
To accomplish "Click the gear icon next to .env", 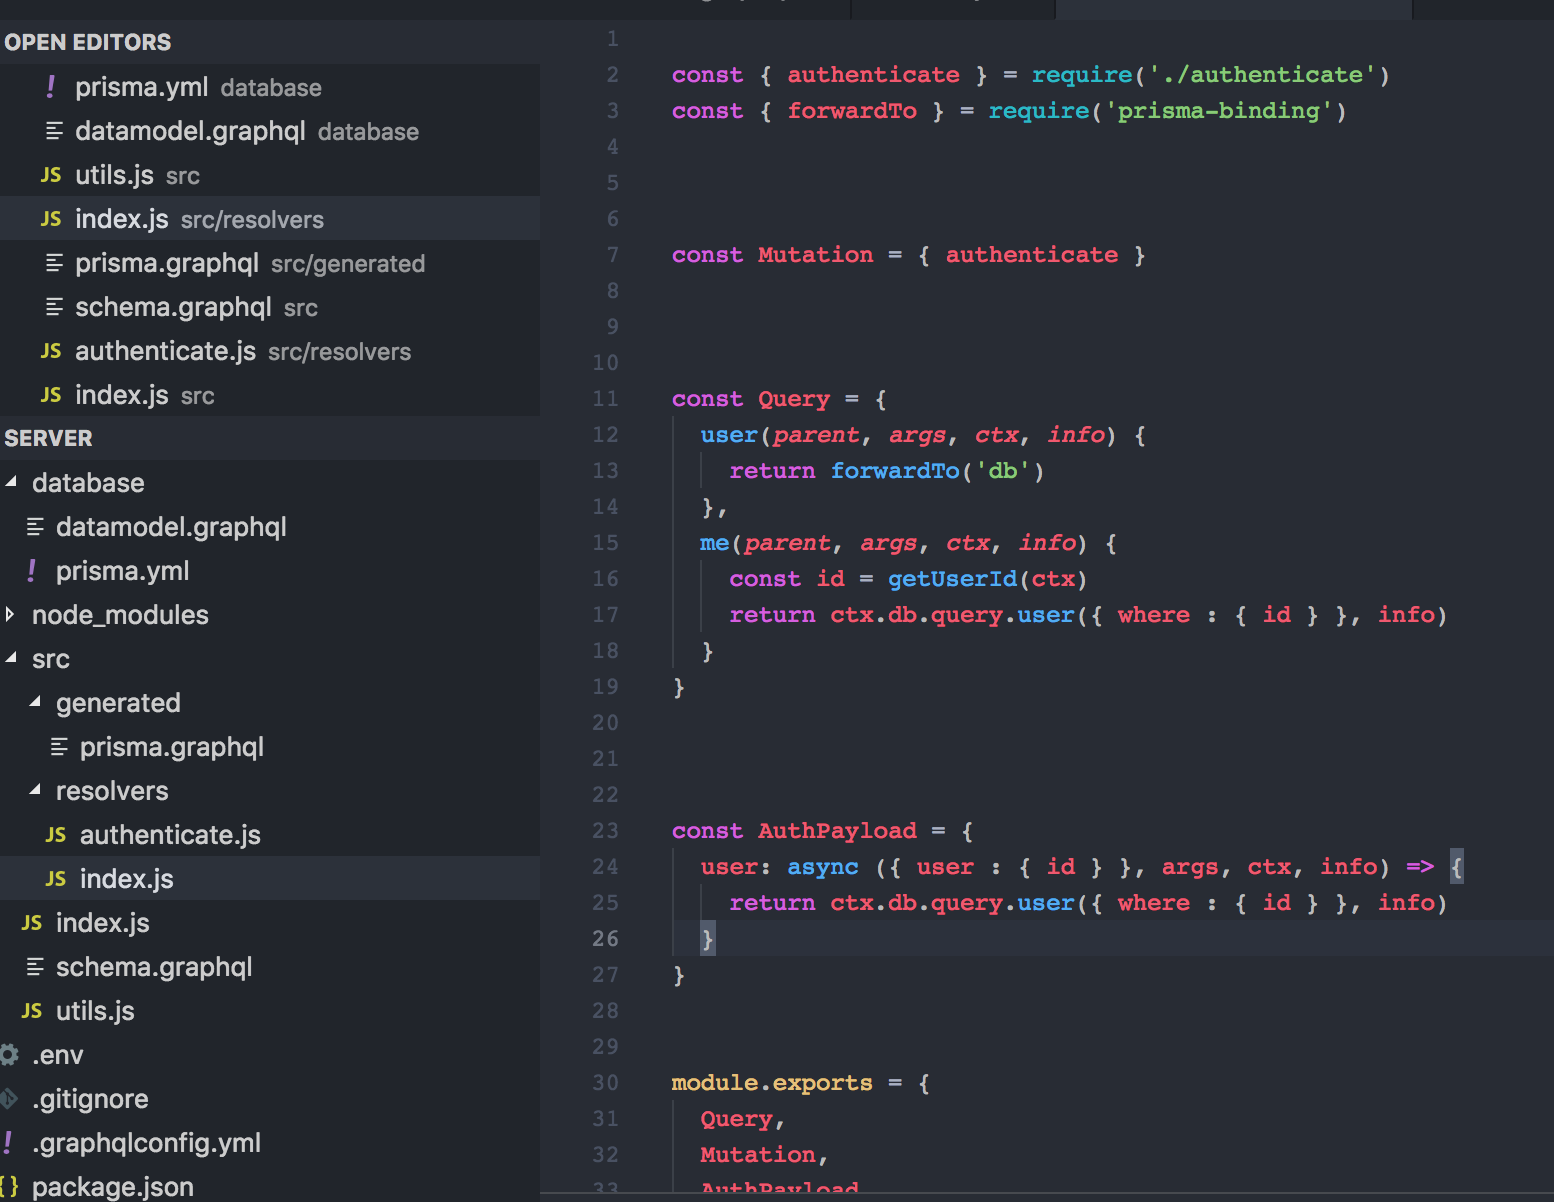I will click(x=10, y=1054).
